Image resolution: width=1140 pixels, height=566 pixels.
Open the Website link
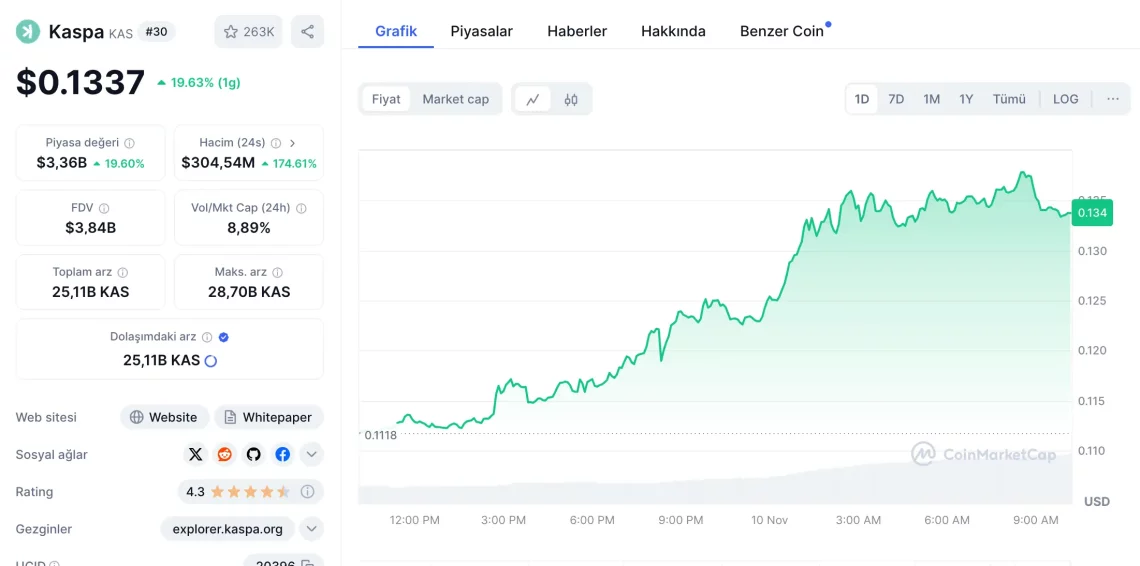164,418
